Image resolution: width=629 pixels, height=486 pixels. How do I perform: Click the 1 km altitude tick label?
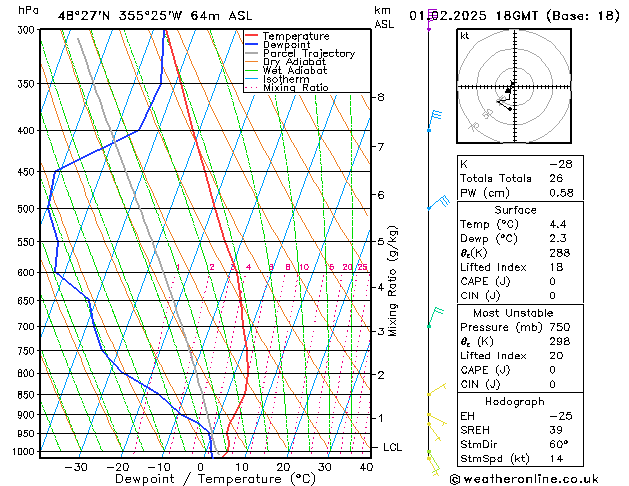pos(381,418)
